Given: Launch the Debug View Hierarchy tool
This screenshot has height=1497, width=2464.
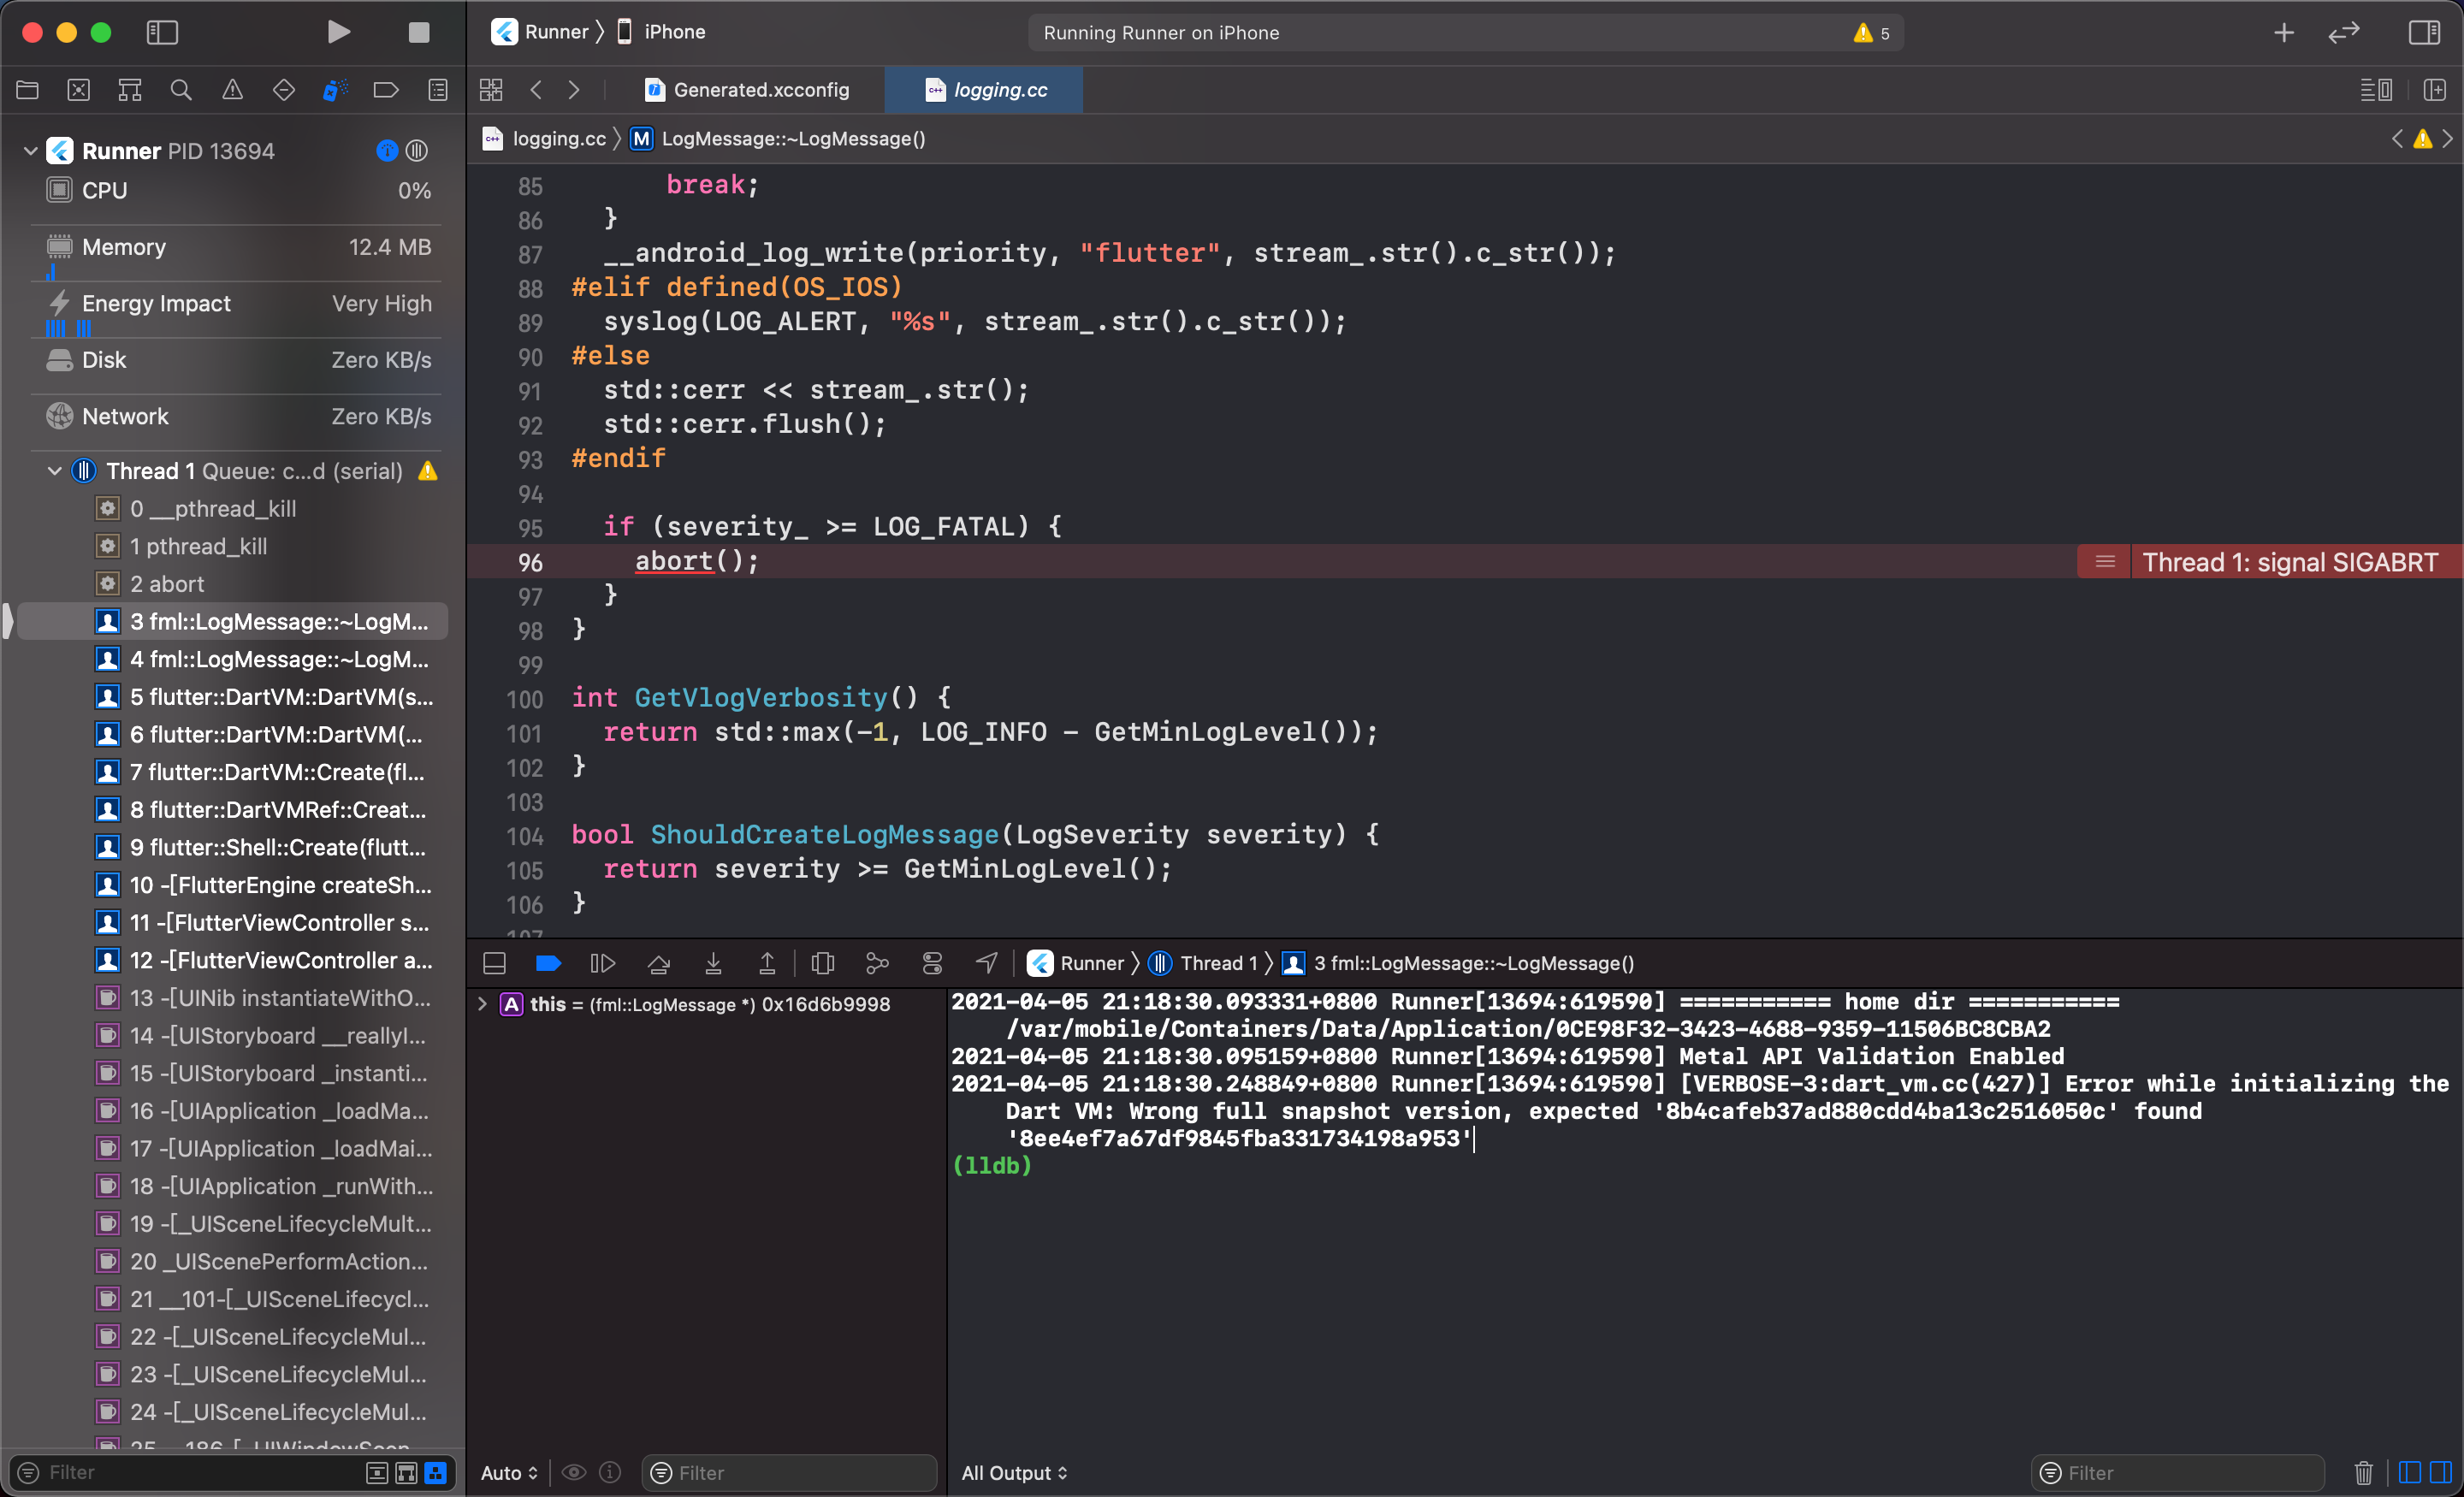Looking at the screenshot, I should pyautogui.click(x=822, y=963).
